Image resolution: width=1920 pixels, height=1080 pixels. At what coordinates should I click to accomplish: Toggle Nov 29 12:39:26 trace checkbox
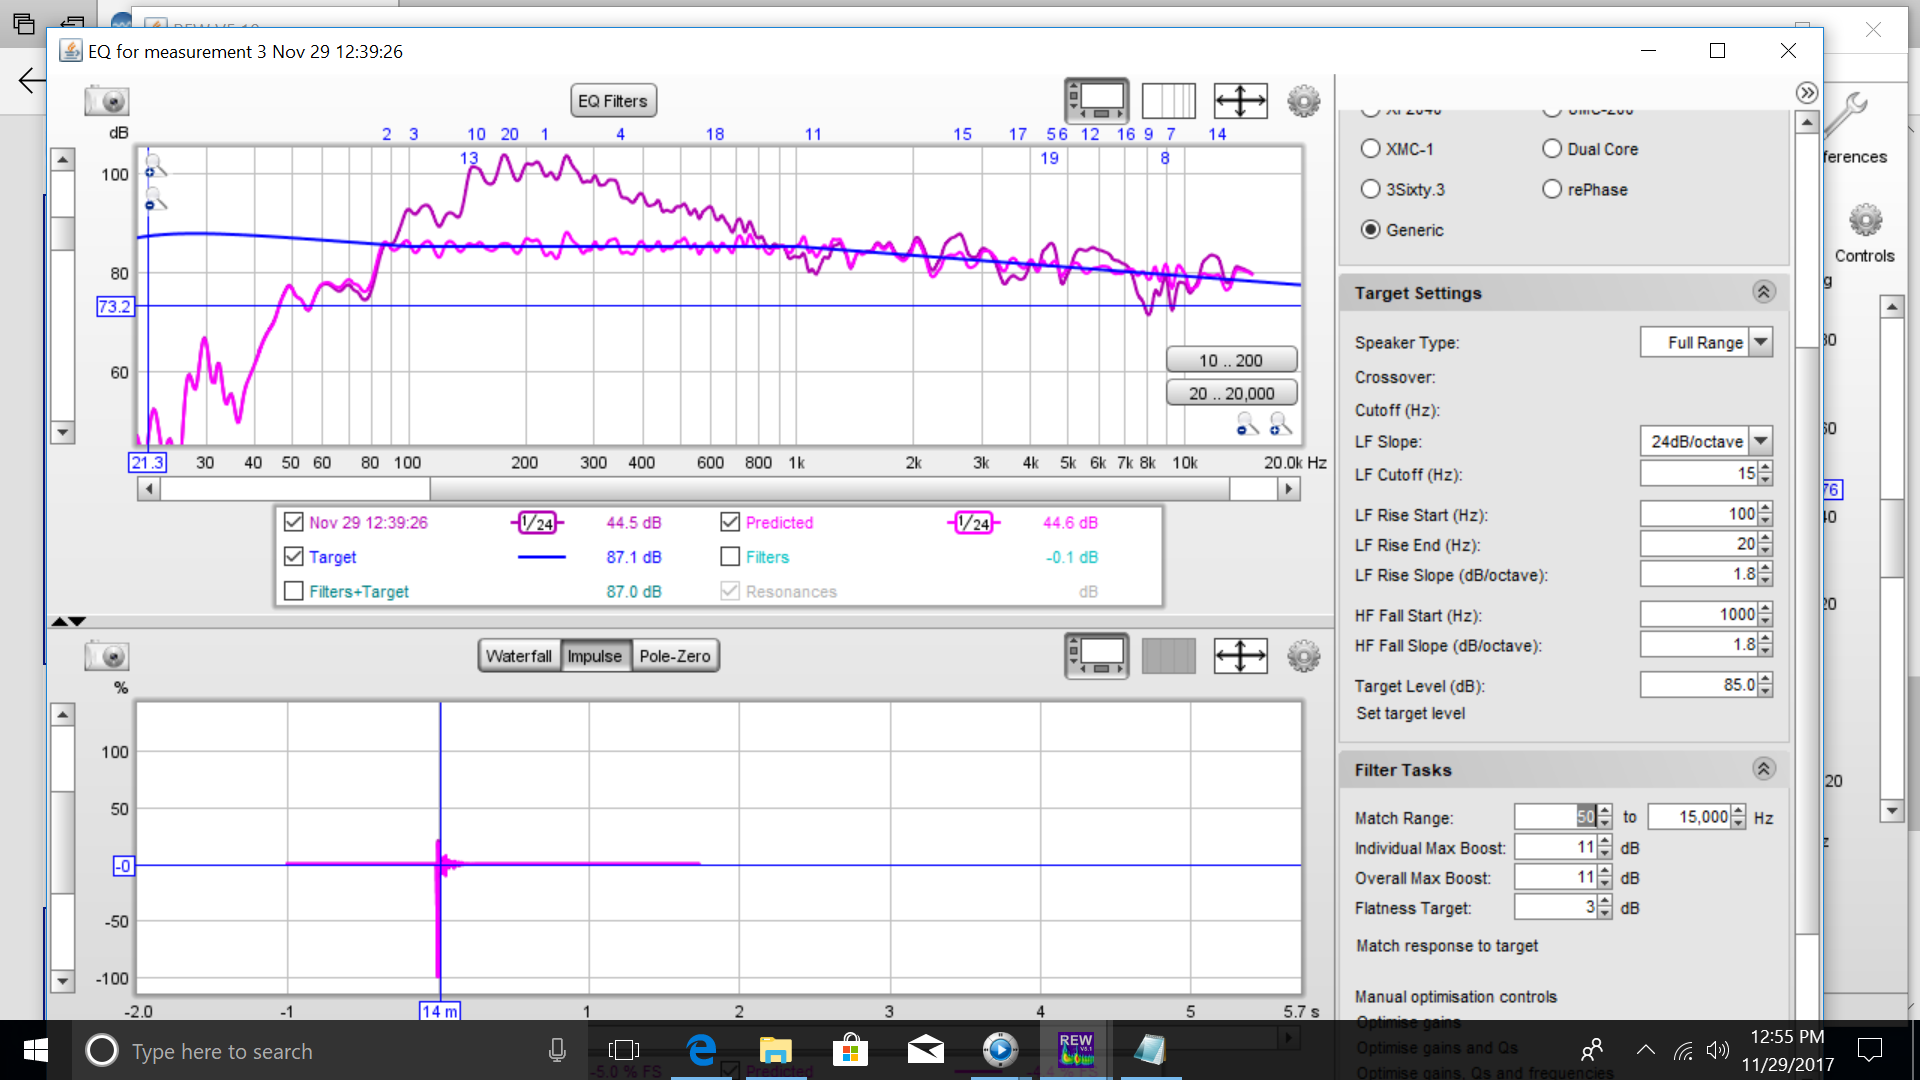(293, 522)
